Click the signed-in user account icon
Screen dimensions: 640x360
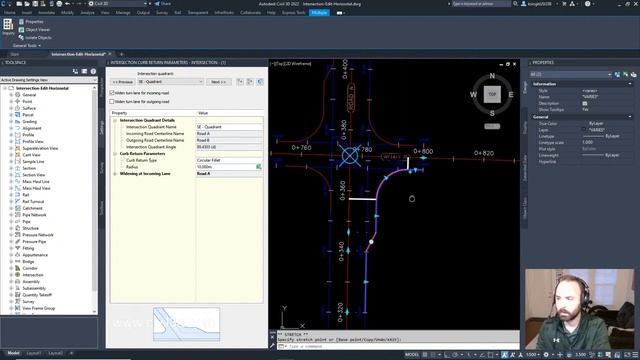pyautogui.click(x=524, y=4)
